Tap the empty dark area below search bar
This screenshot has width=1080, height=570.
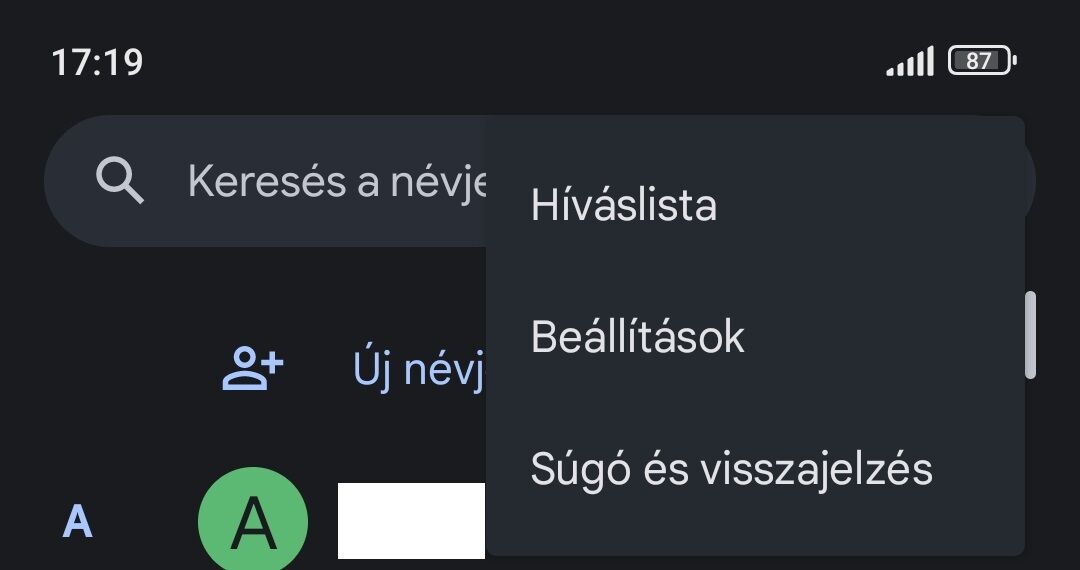coord(265,289)
